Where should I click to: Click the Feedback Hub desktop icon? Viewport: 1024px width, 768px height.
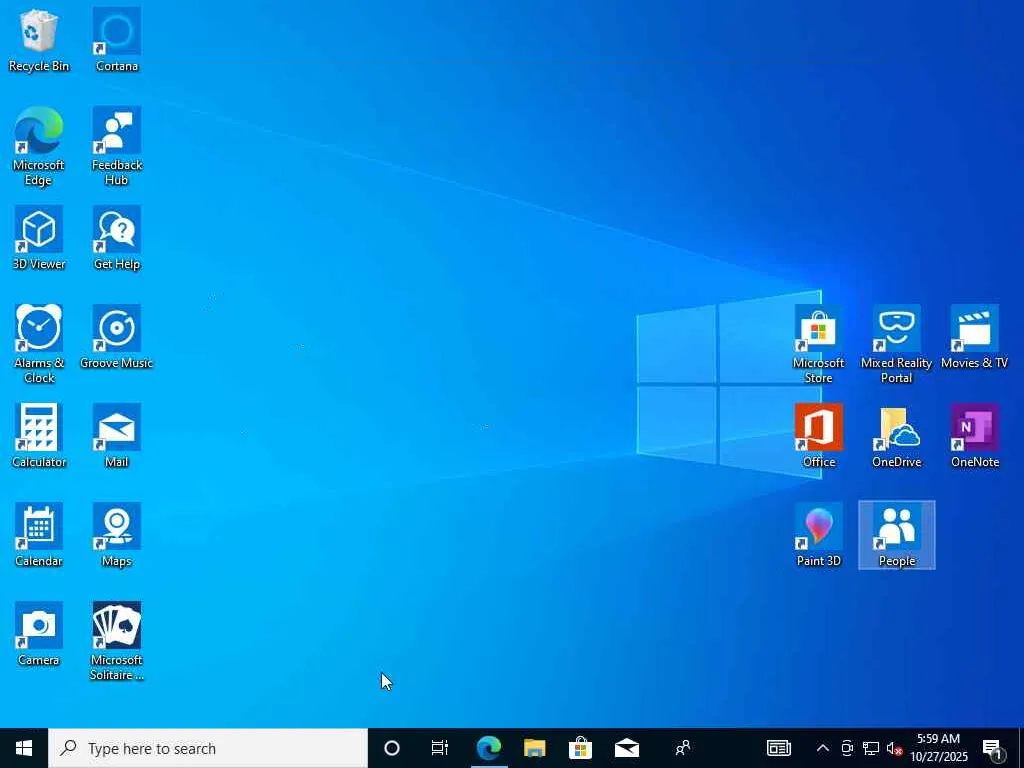[x=117, y=146]
